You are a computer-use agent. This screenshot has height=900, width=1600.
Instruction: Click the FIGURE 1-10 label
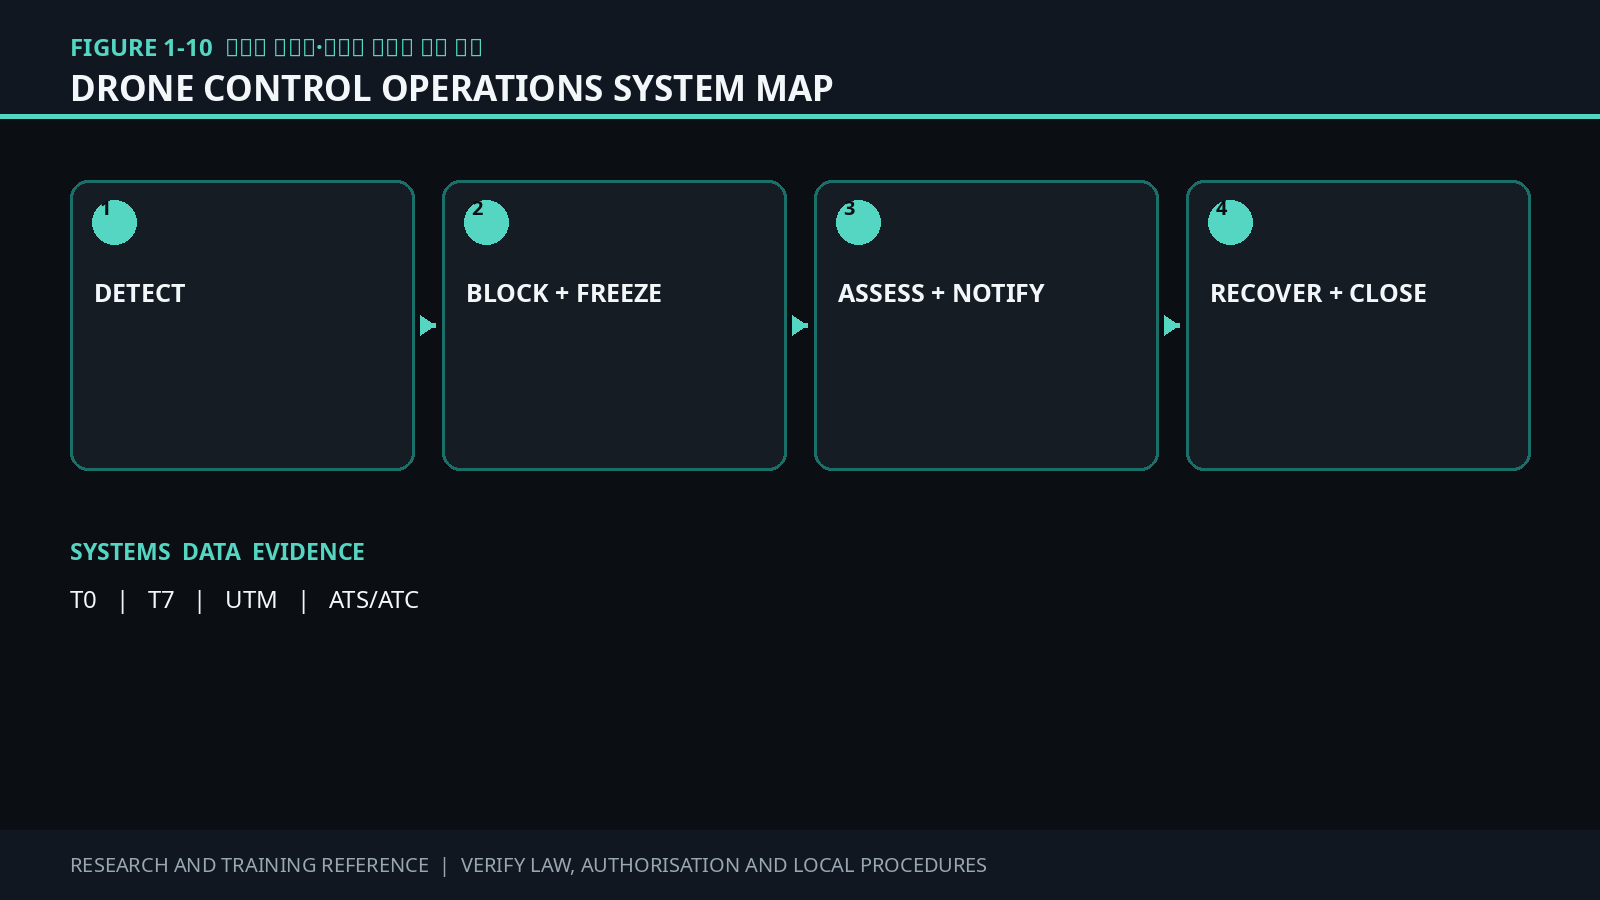point(141,48)
